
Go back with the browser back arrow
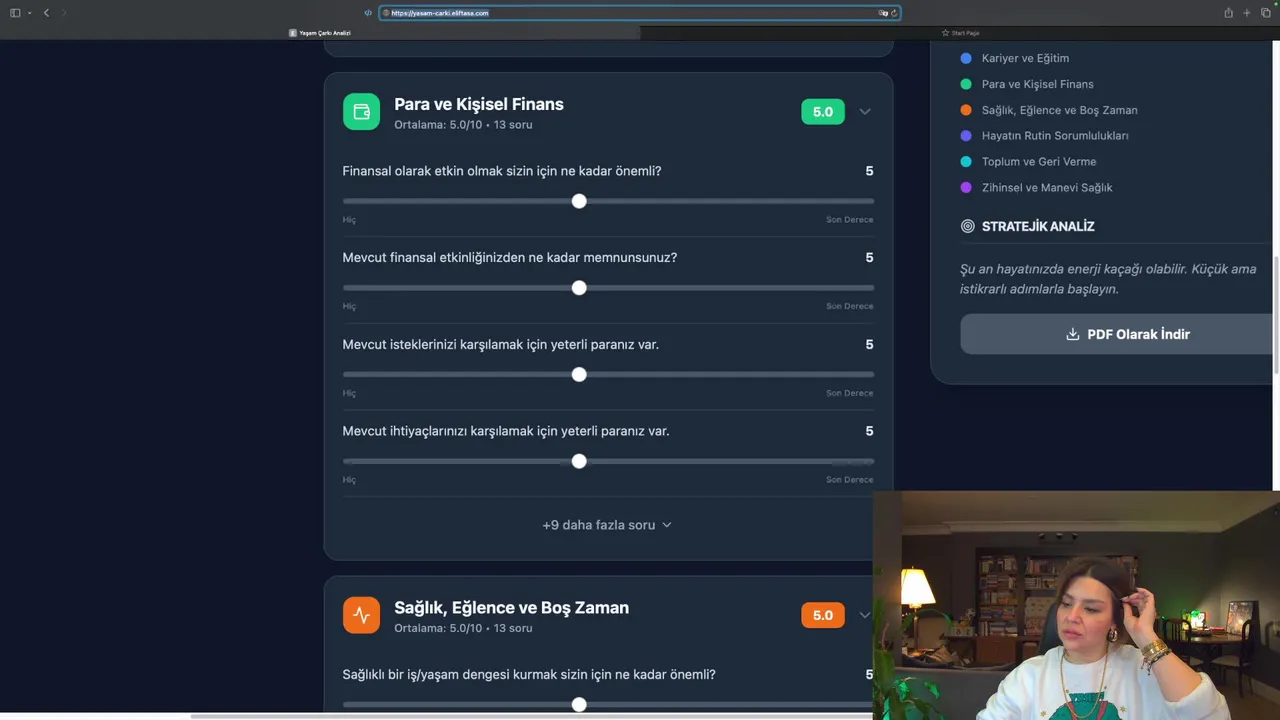tap(46, 13)
